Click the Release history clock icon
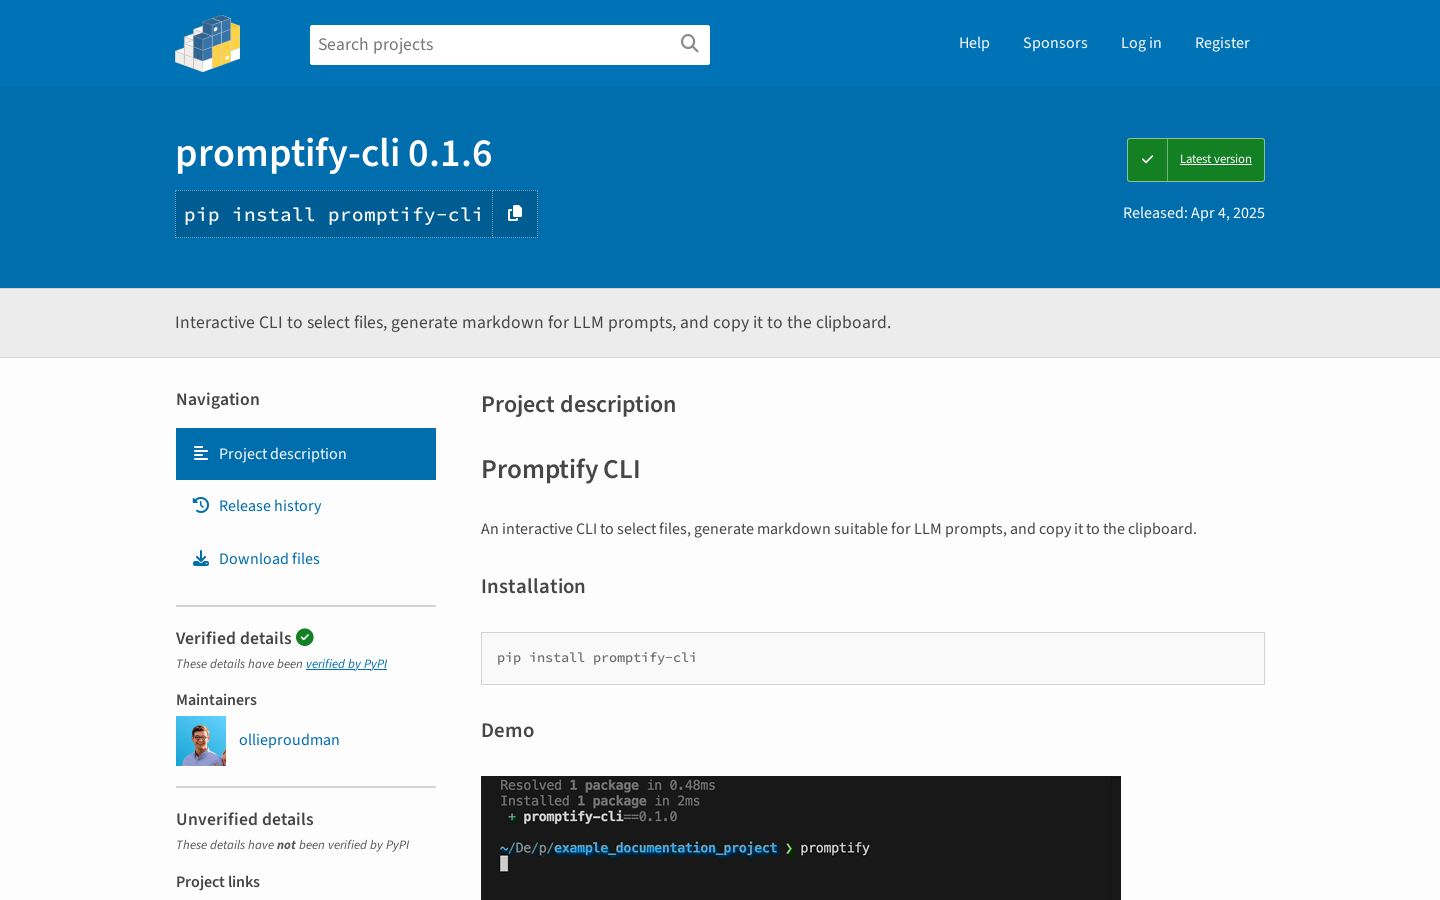The width and height of the screenshot is (1440, 900). pyautogui.click(x=201, y=506)
